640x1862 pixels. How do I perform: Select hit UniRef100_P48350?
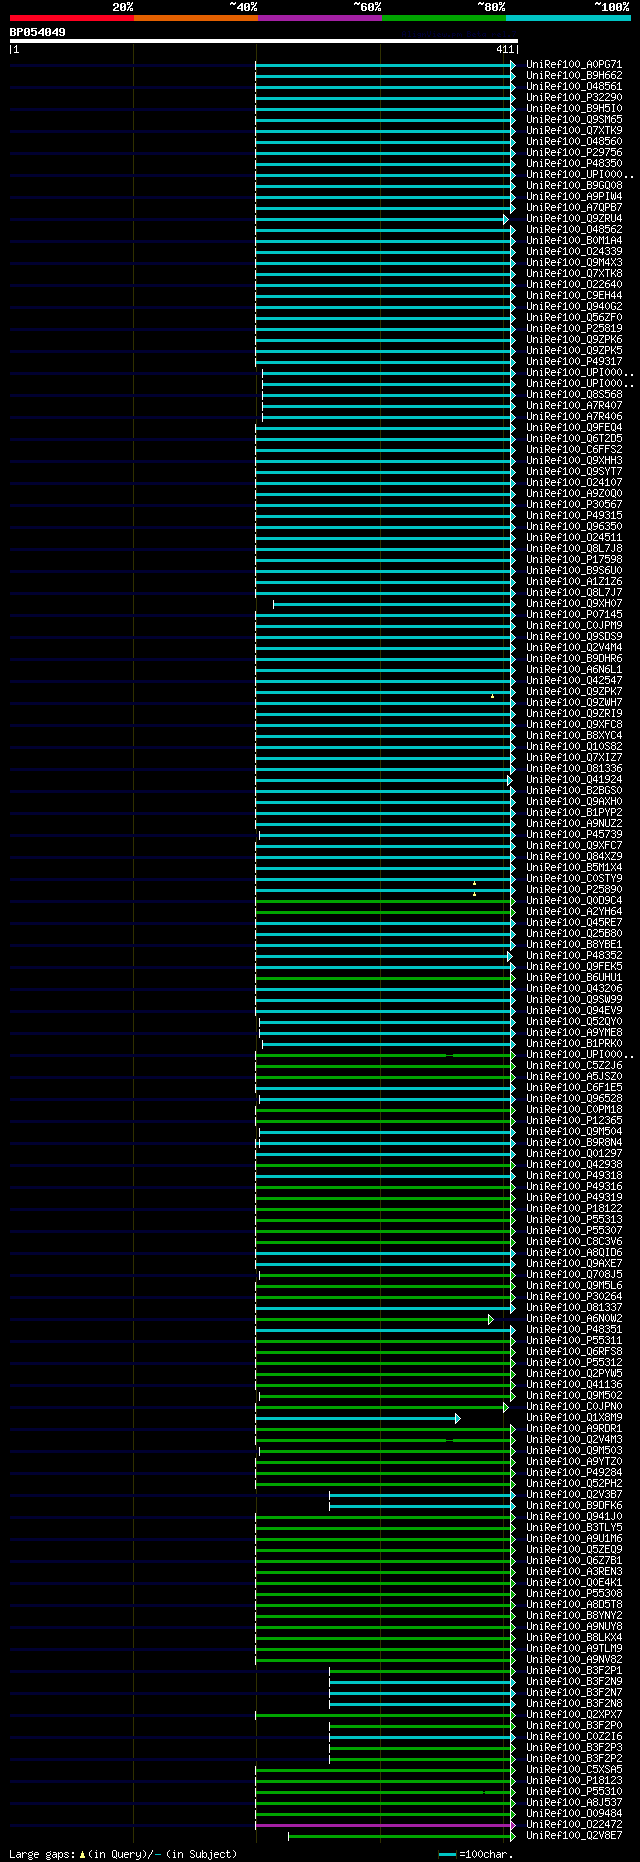tap(574, 164)
